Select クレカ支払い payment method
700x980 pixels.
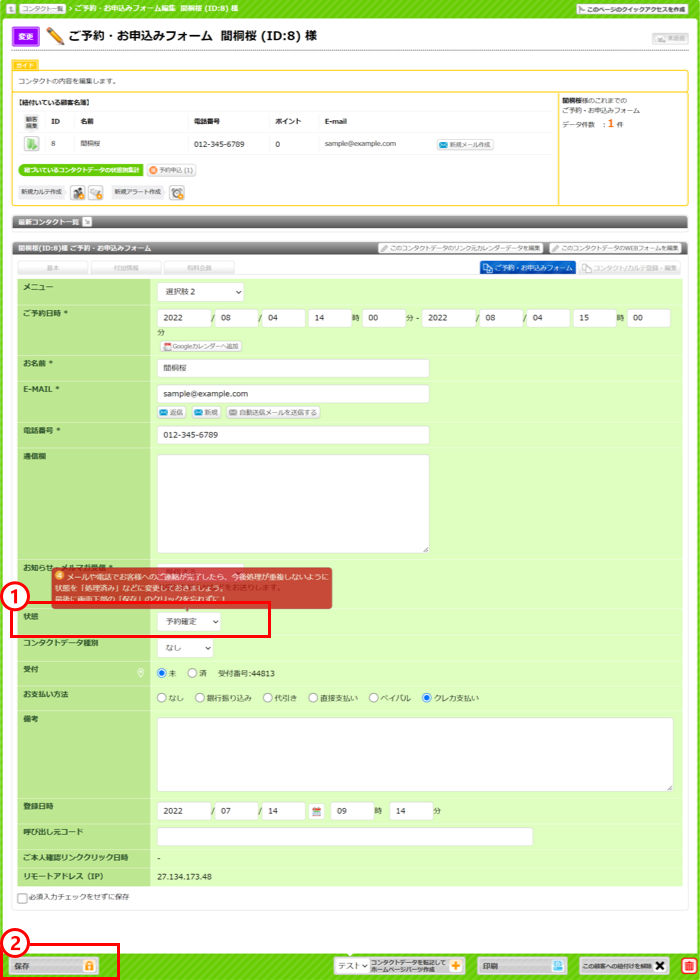click(427, 698)
